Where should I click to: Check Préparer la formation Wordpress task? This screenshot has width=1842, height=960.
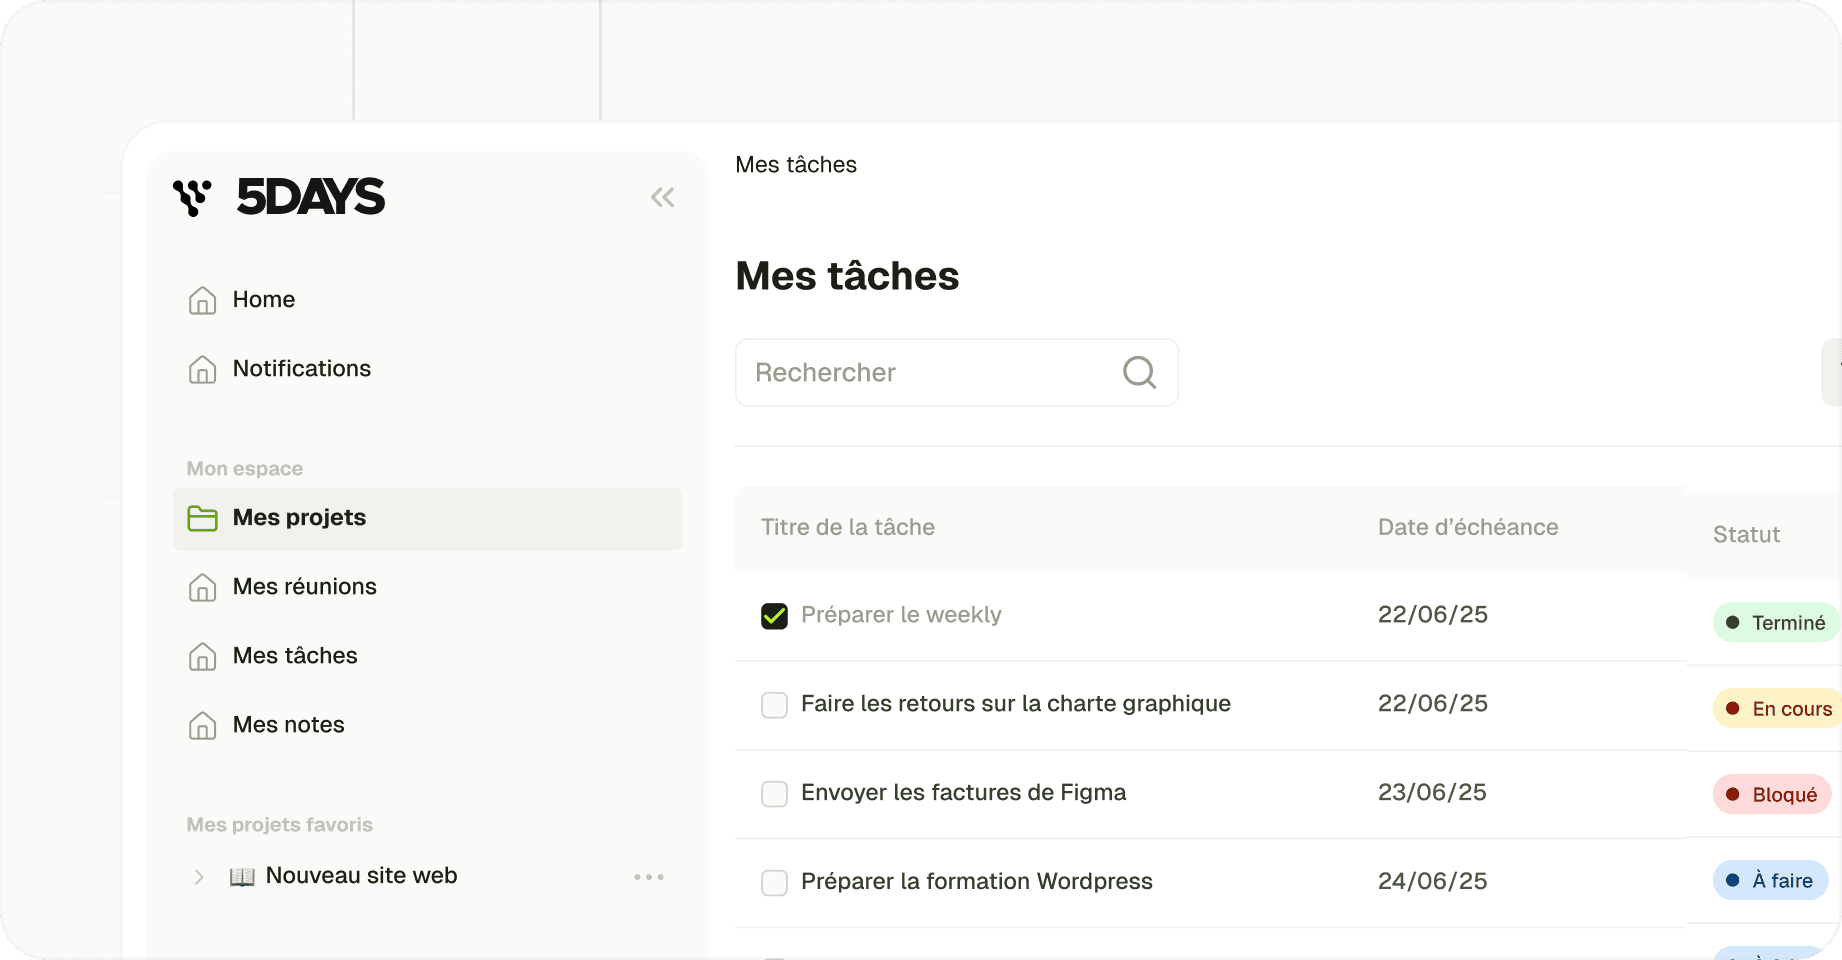click(774, 883)
